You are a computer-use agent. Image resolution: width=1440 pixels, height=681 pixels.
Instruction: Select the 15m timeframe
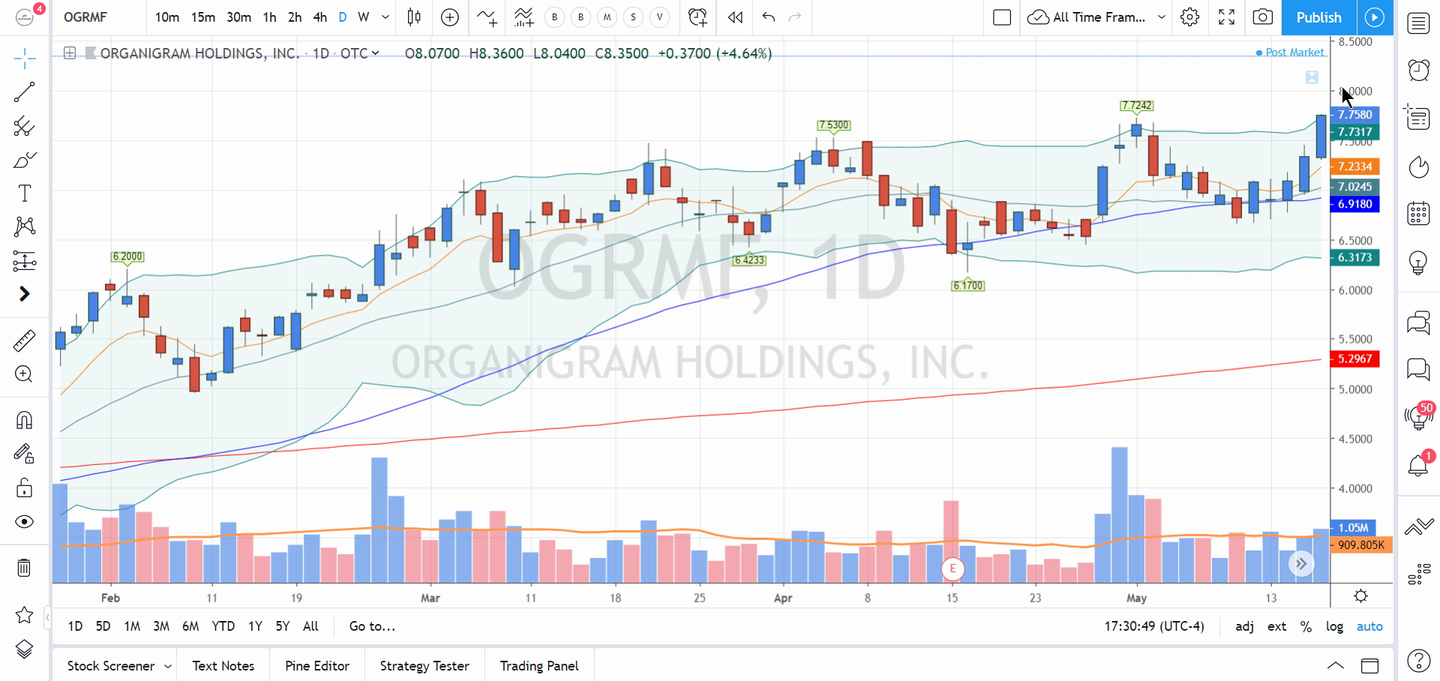pyautogui.click(x=203, y=17)
